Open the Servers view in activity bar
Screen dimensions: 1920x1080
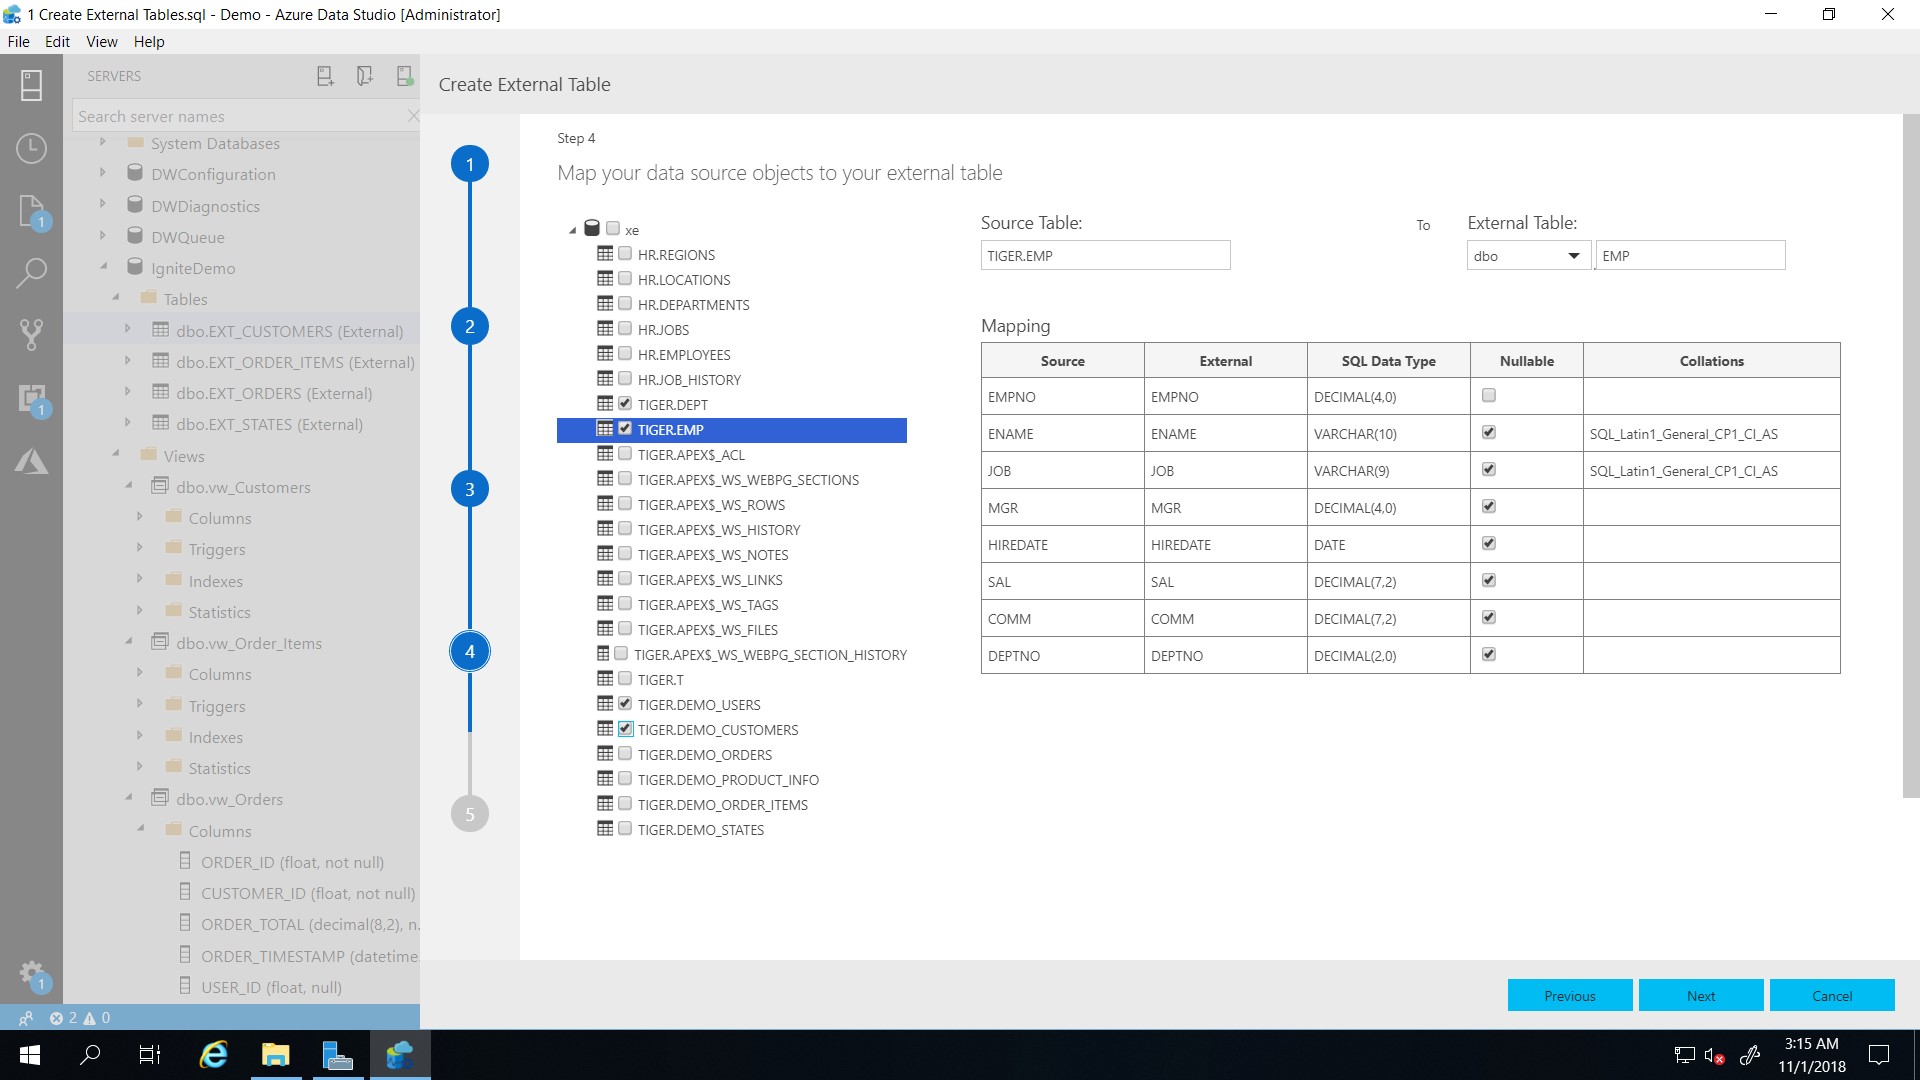pos(31,86)
